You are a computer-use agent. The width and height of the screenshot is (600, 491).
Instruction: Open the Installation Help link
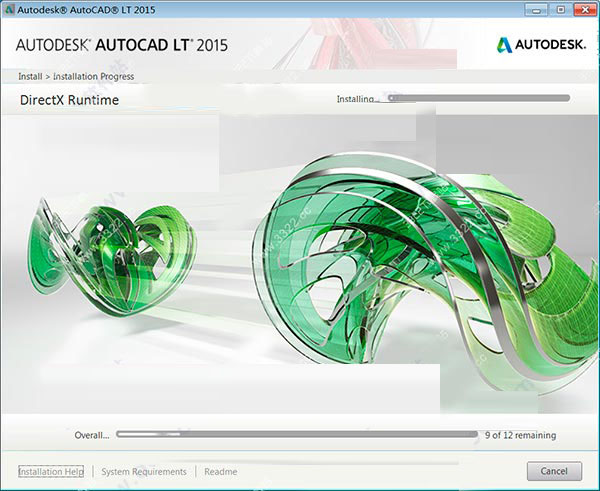pos(51,471)
